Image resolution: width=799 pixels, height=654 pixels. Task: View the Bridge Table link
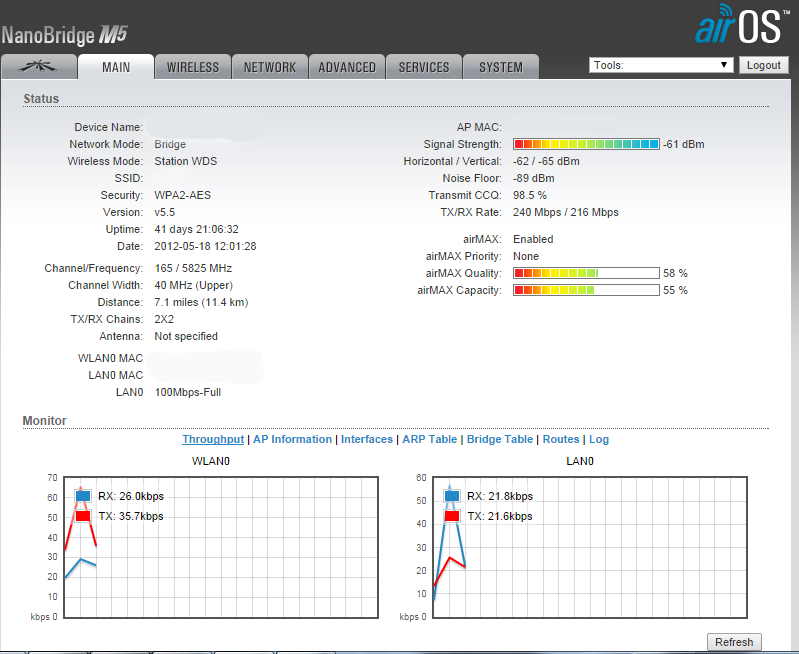[x=500, y=439]
